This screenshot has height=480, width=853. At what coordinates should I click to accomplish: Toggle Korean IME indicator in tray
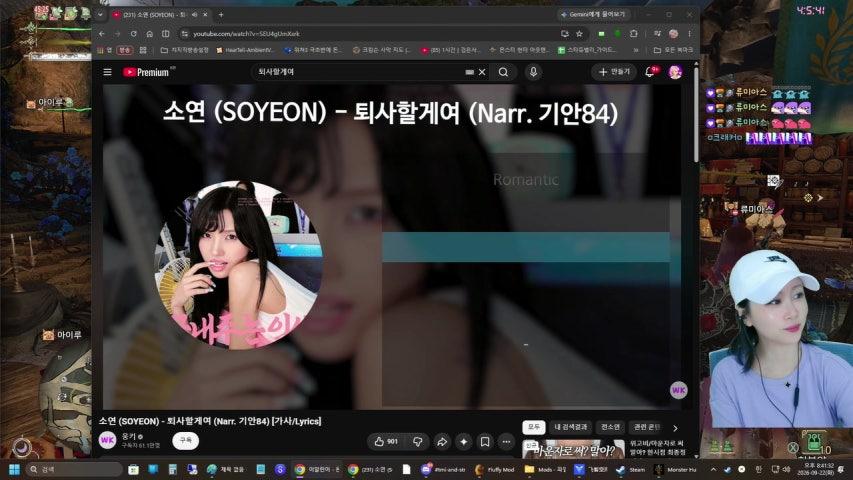(758, 469)
